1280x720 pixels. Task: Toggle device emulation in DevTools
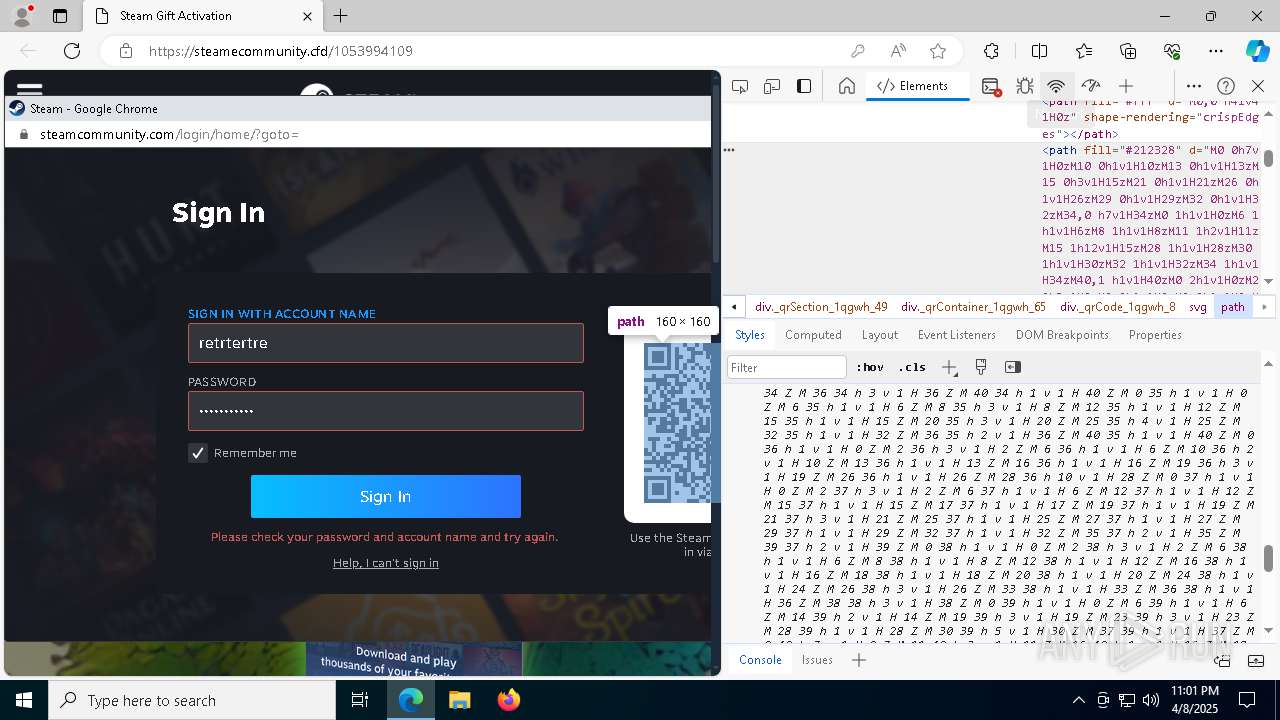(x=772, y=86)
